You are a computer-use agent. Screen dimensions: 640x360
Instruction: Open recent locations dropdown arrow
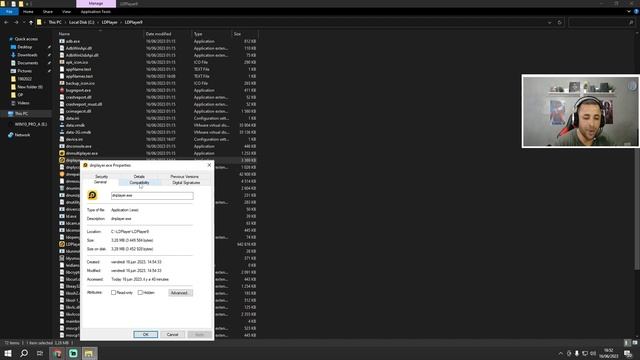(x=24, y=22)
